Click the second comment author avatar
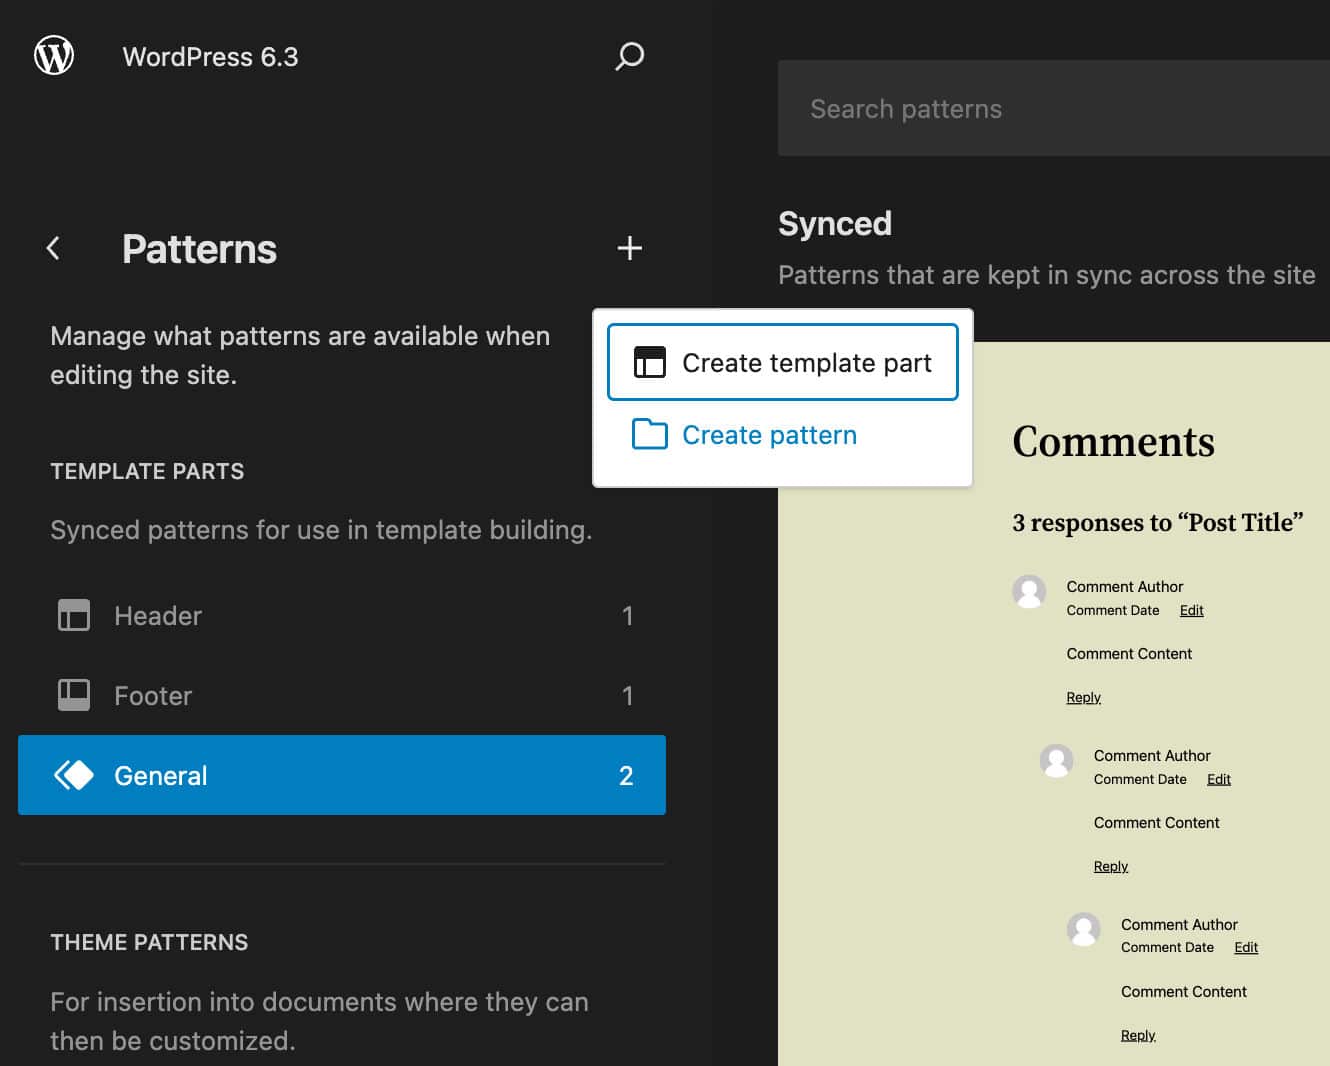This screenshot has height=1066, width=1330. (x=1056, y=761)
